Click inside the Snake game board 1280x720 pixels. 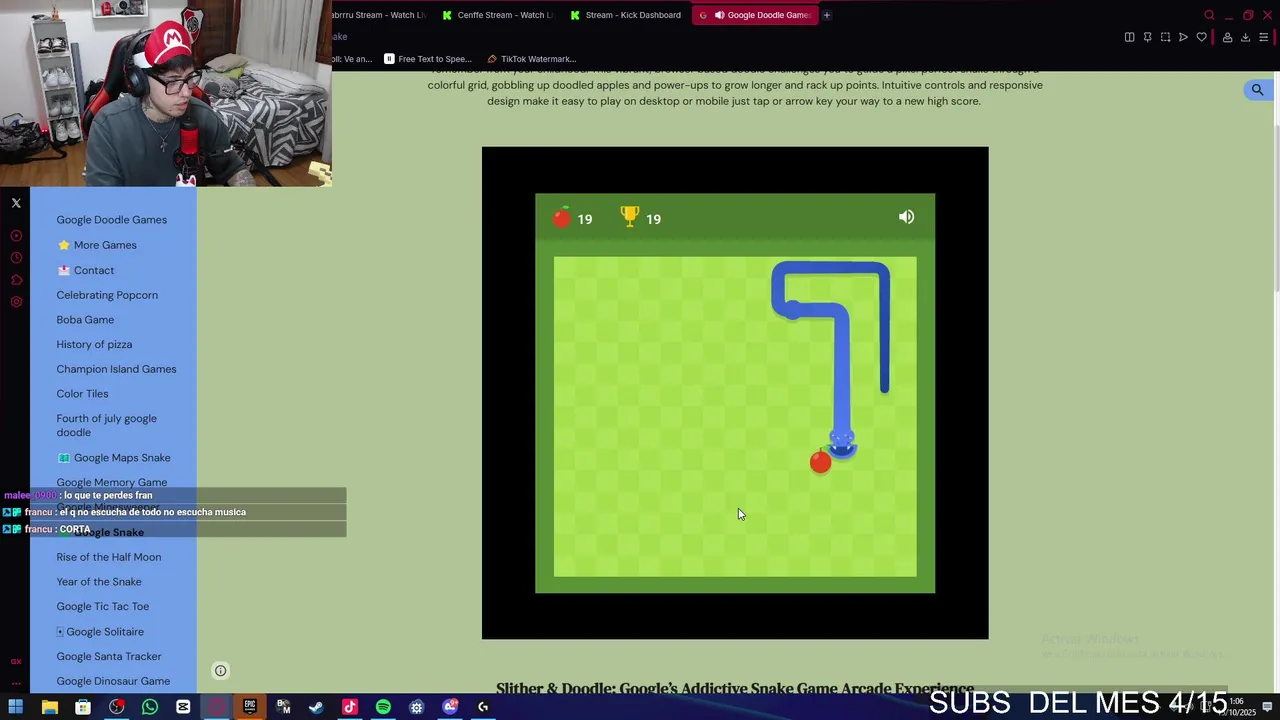point(735,417)
